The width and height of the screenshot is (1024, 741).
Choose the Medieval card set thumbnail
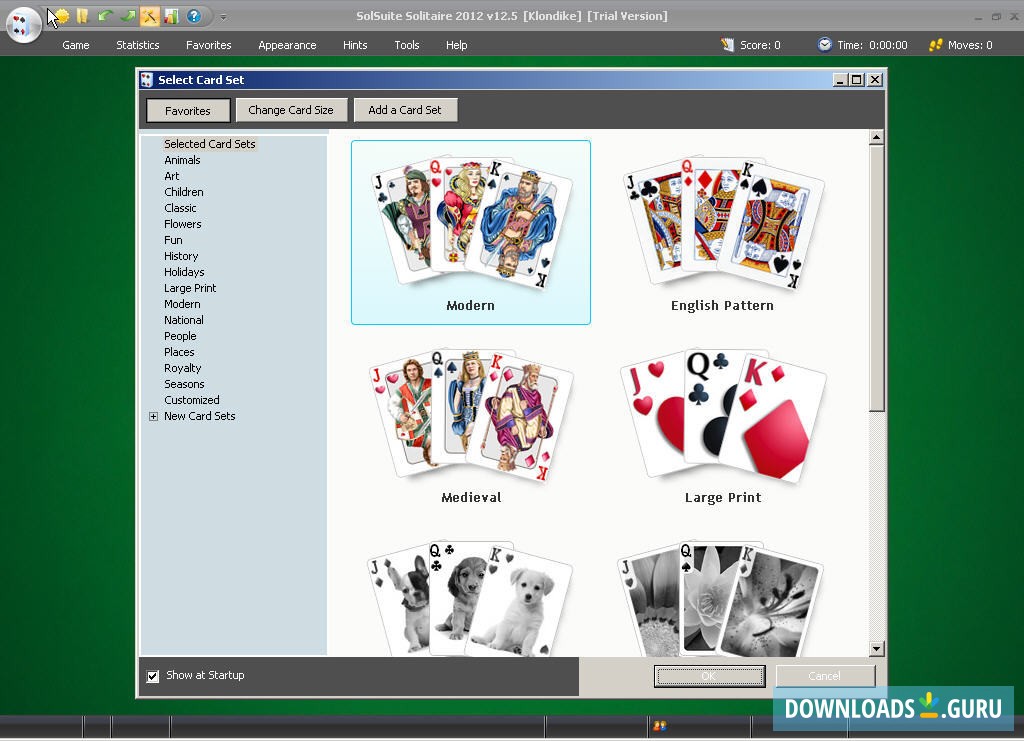(471, 426)
